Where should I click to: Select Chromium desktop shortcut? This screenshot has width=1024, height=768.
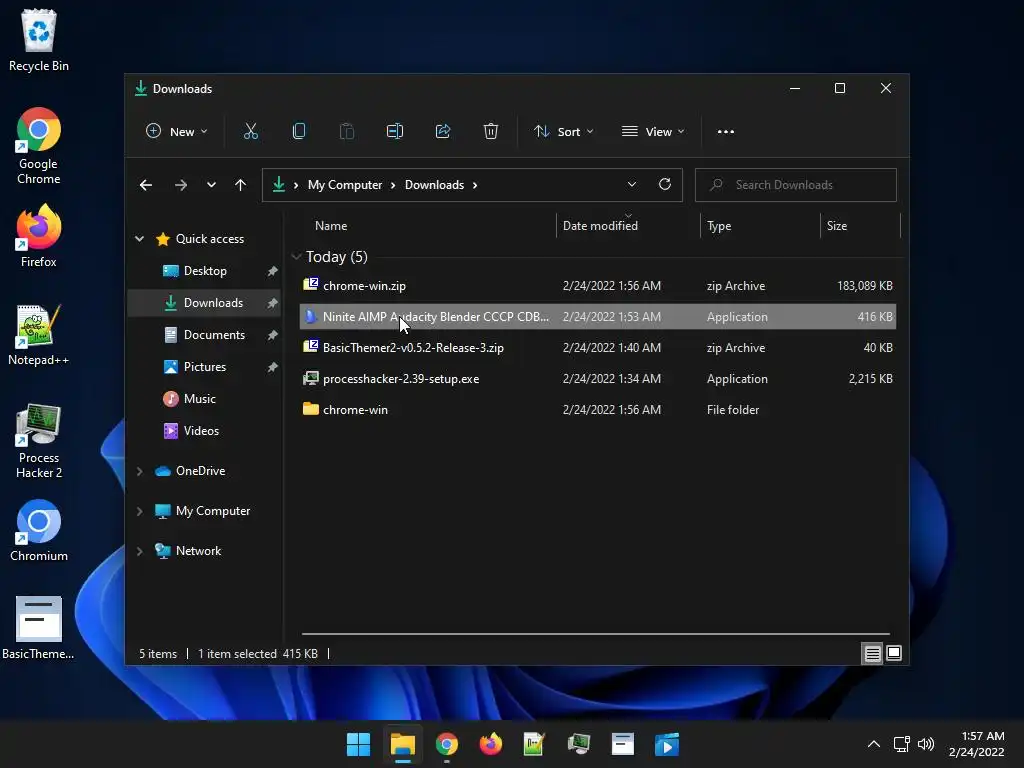coord(39,530)
